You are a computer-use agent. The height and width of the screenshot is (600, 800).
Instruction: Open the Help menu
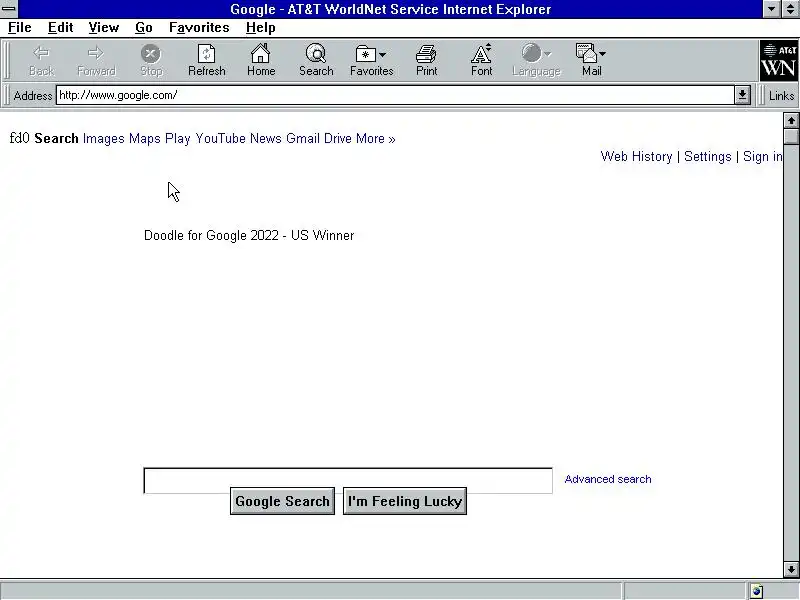point(261,28)
